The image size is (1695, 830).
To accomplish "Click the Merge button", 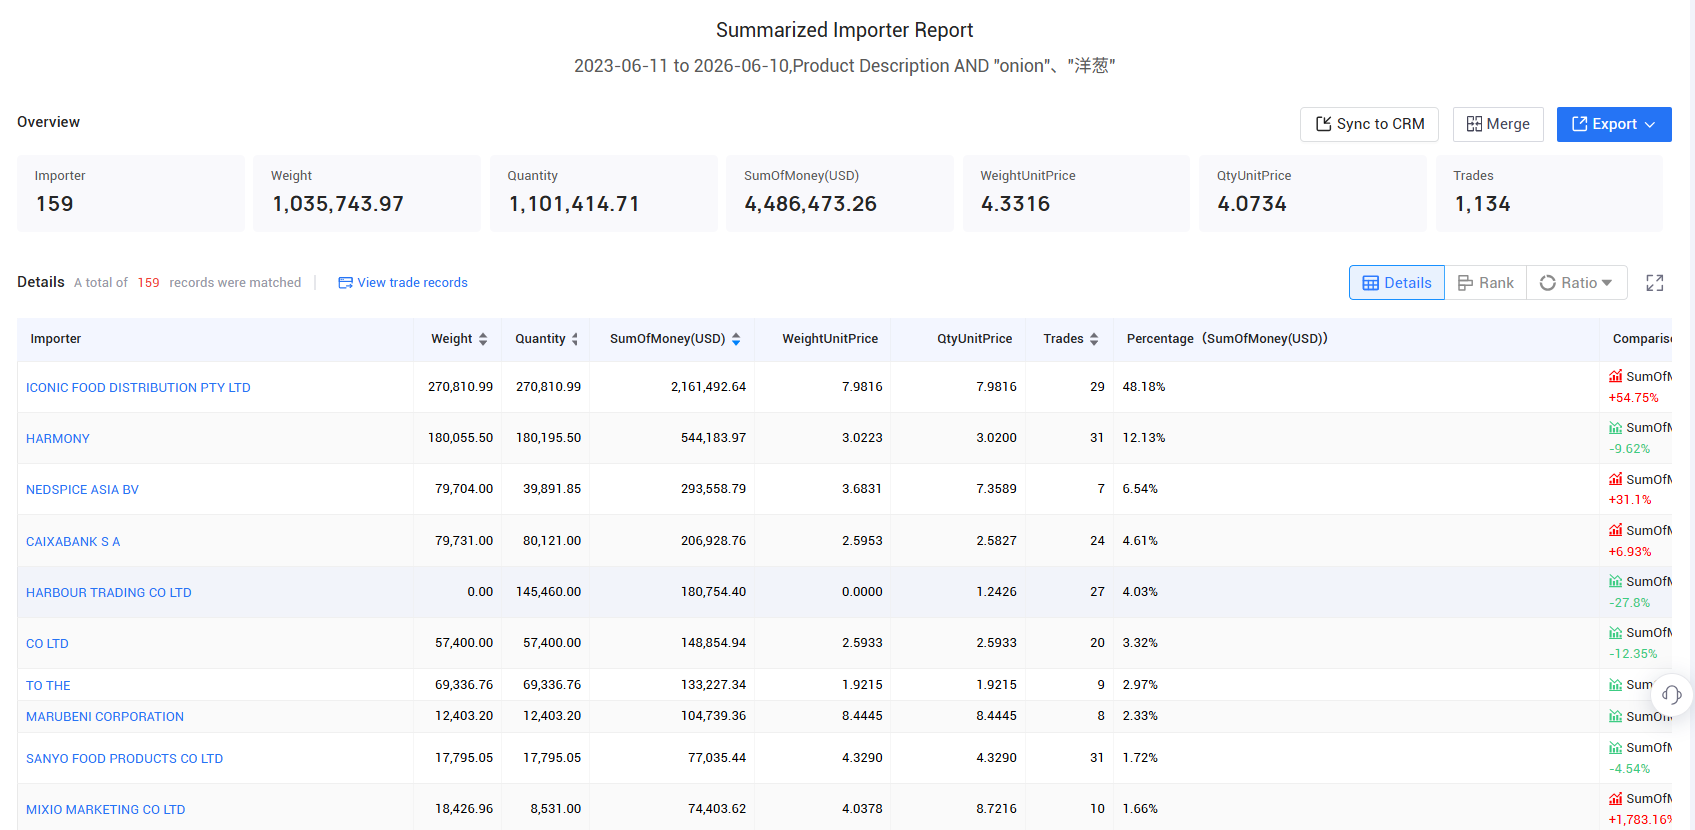I will (1498, 124).
